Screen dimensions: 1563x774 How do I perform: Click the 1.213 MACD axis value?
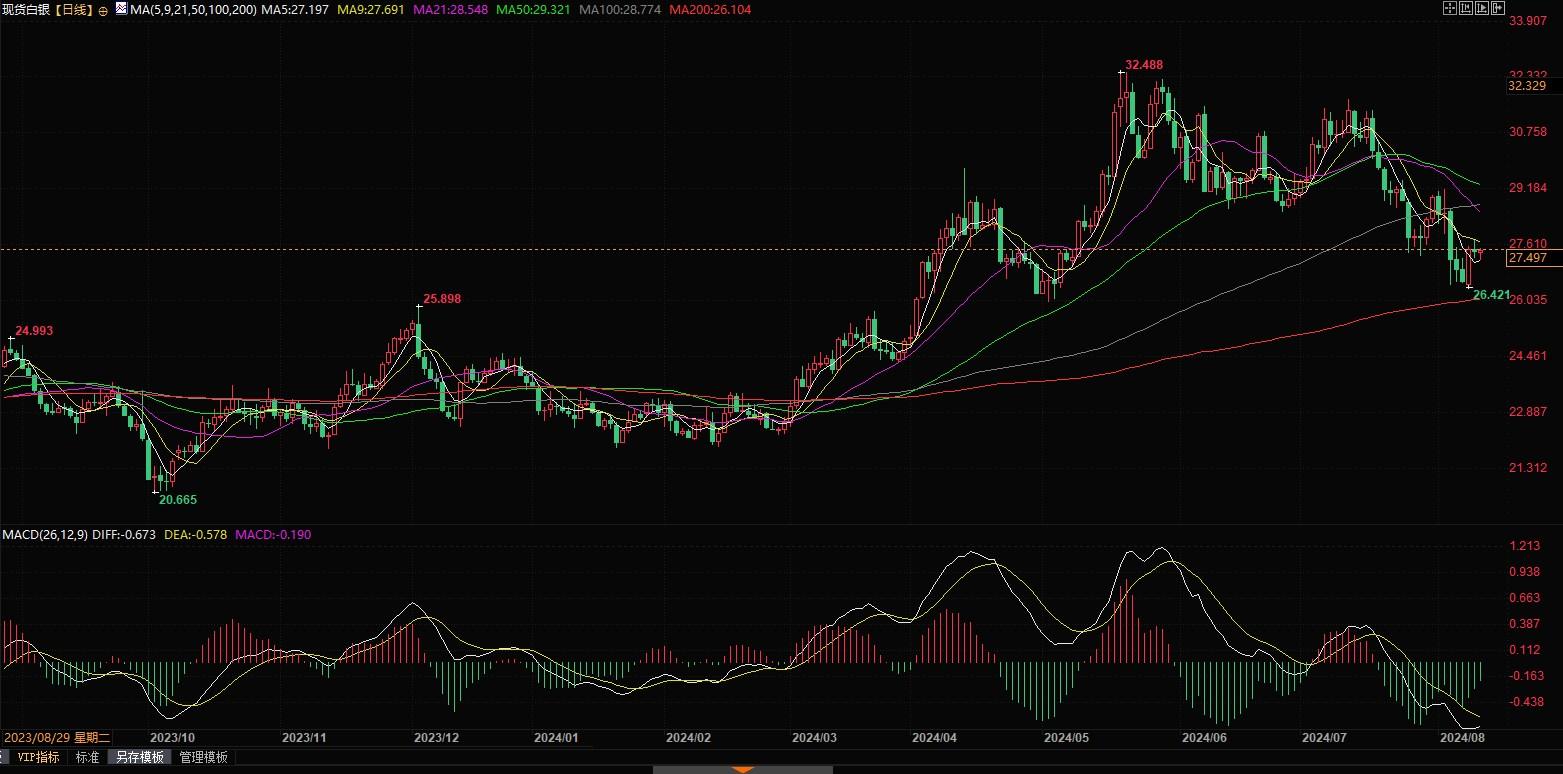point(1525,546)
